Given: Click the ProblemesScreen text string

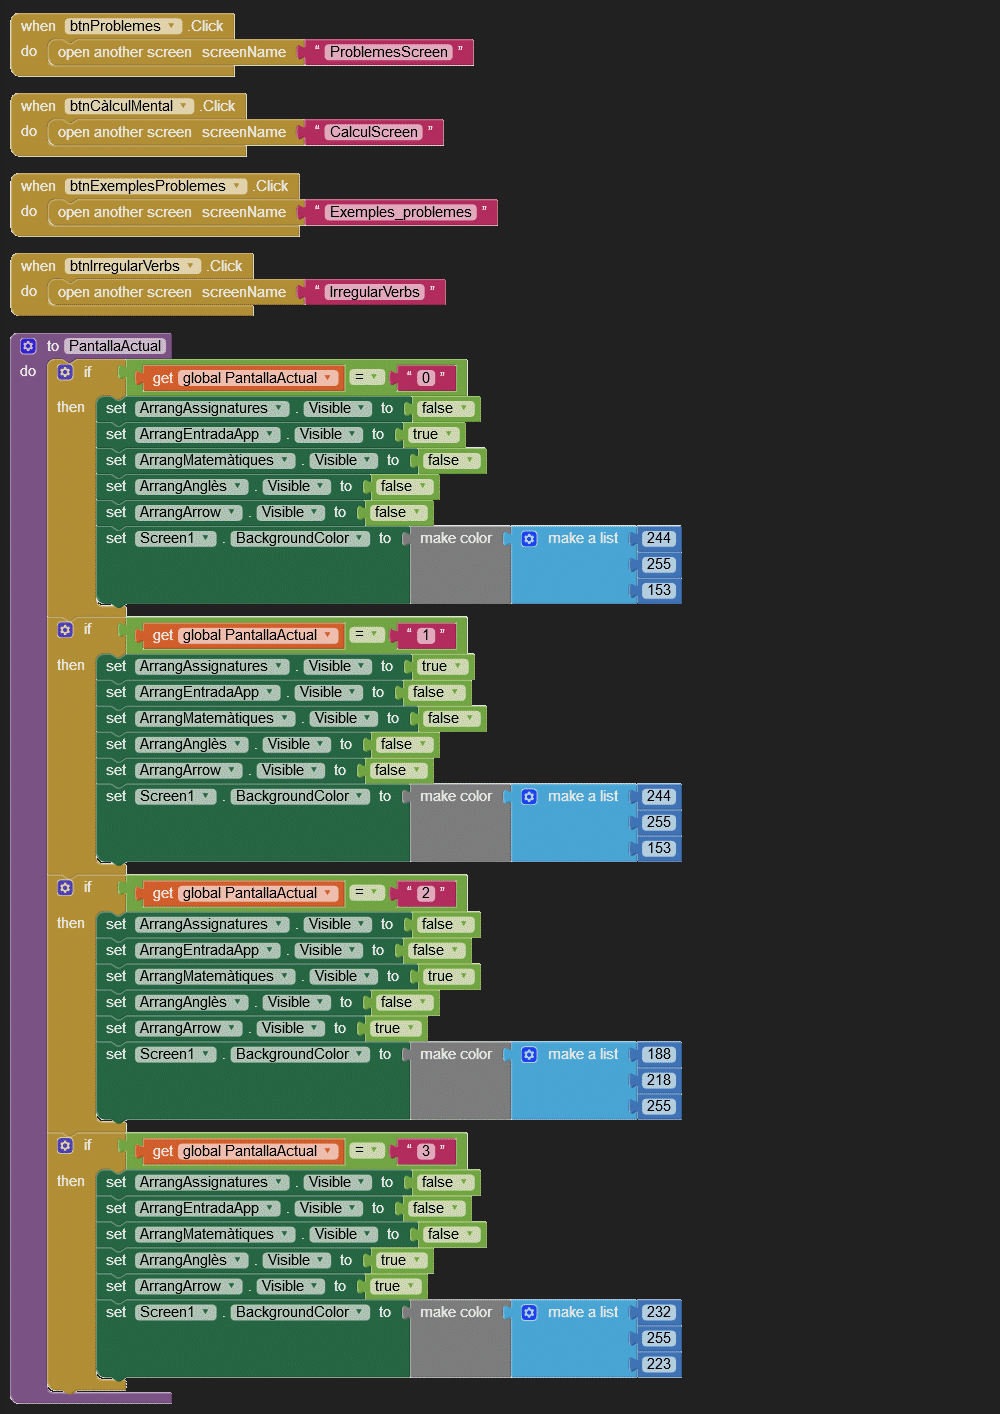Looking at the screenshot, I should (389, 52).
